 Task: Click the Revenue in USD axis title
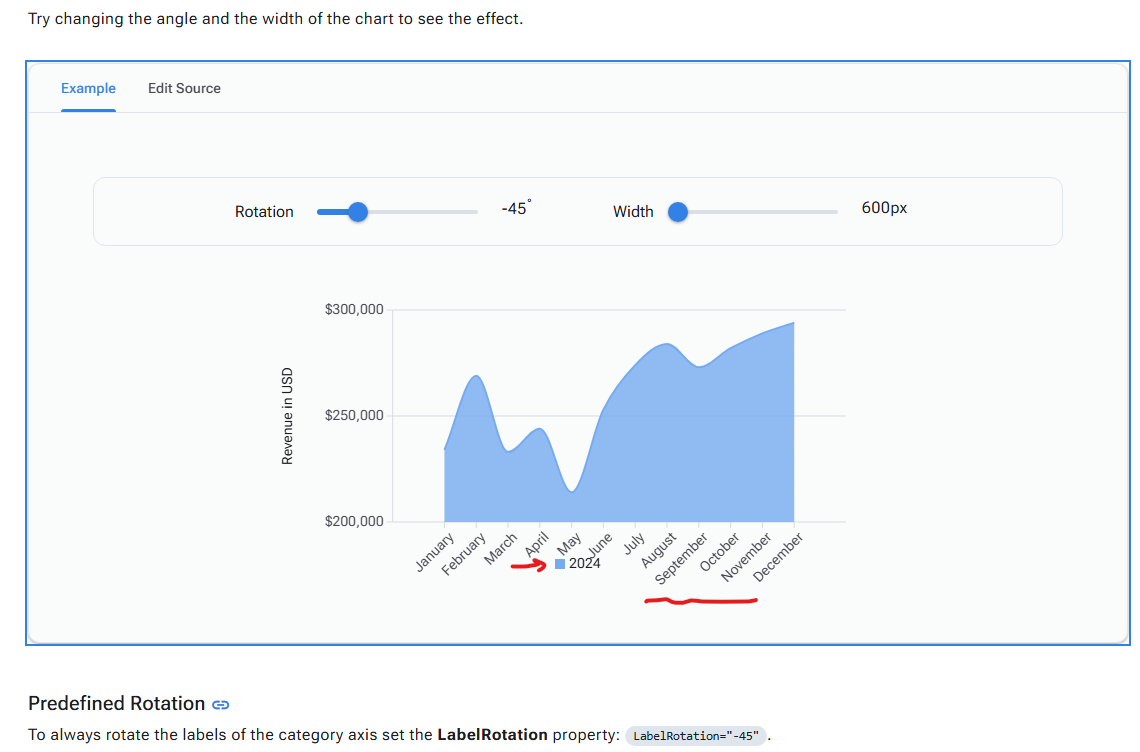click(287, 416)
